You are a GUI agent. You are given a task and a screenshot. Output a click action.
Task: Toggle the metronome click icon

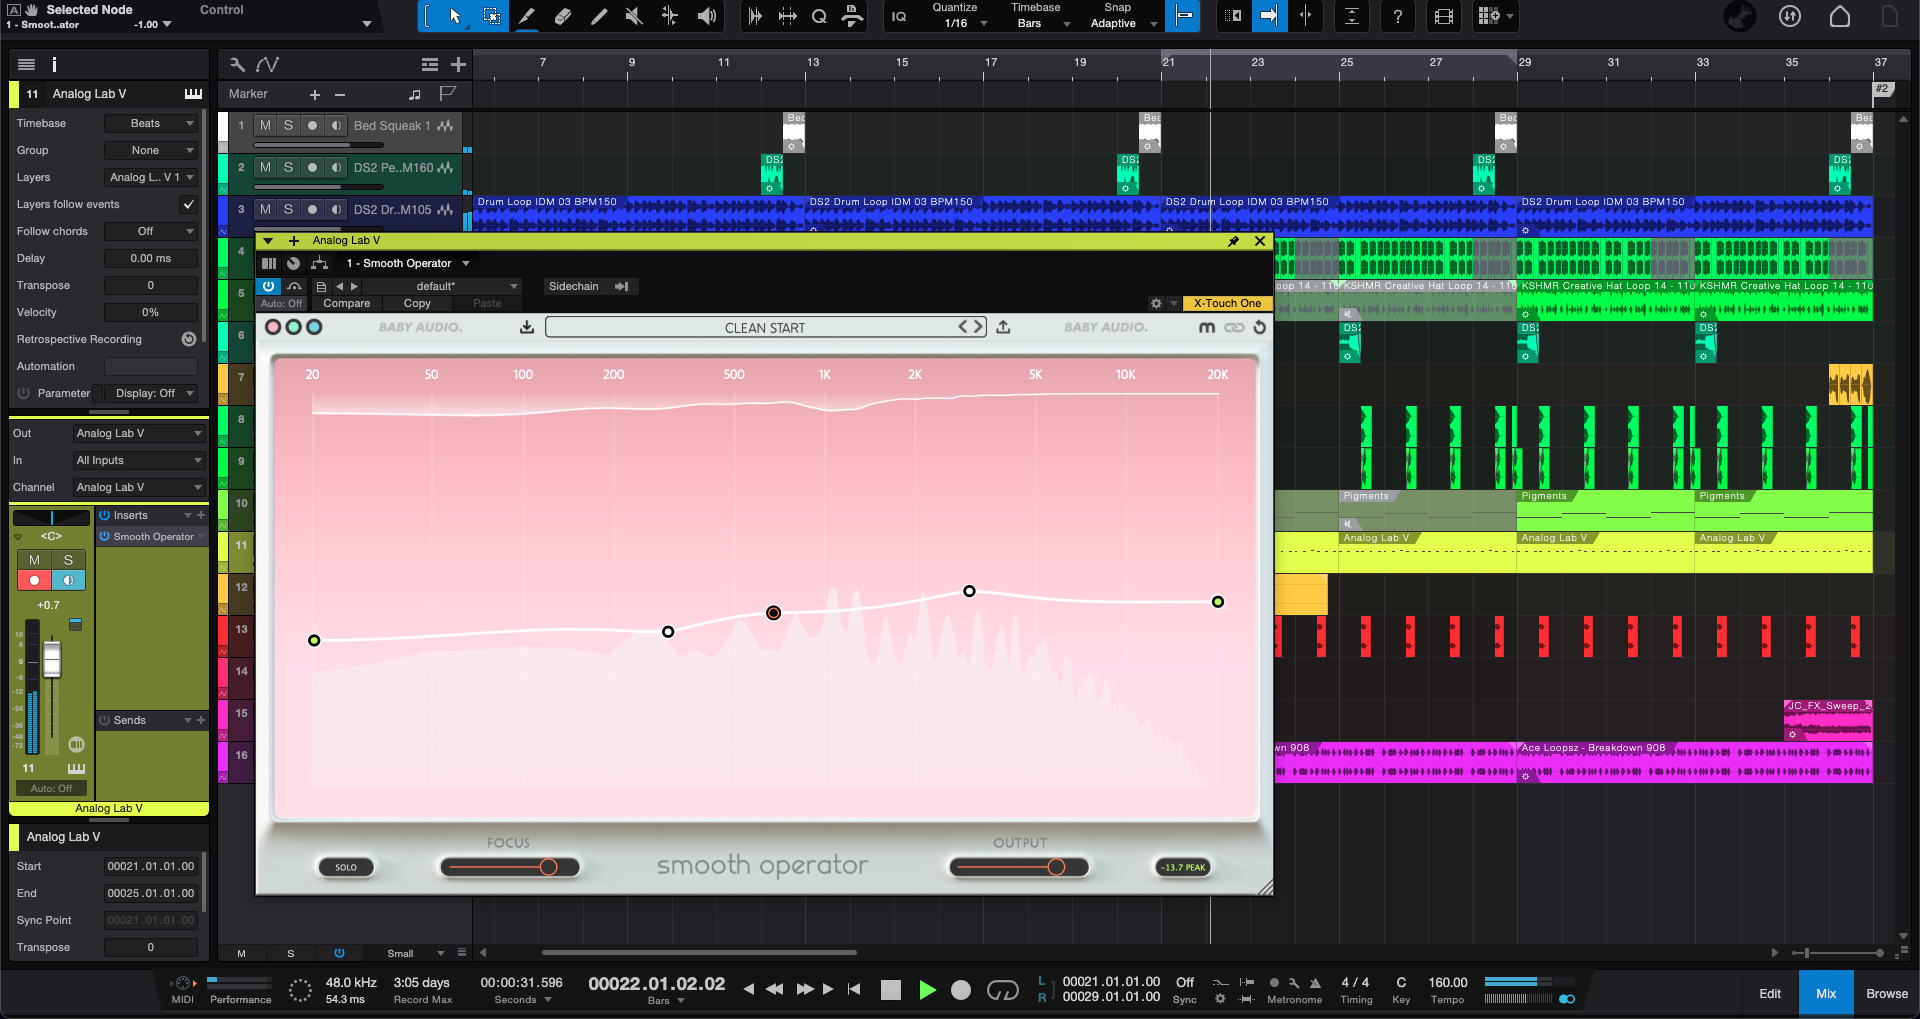(1315, 983)
